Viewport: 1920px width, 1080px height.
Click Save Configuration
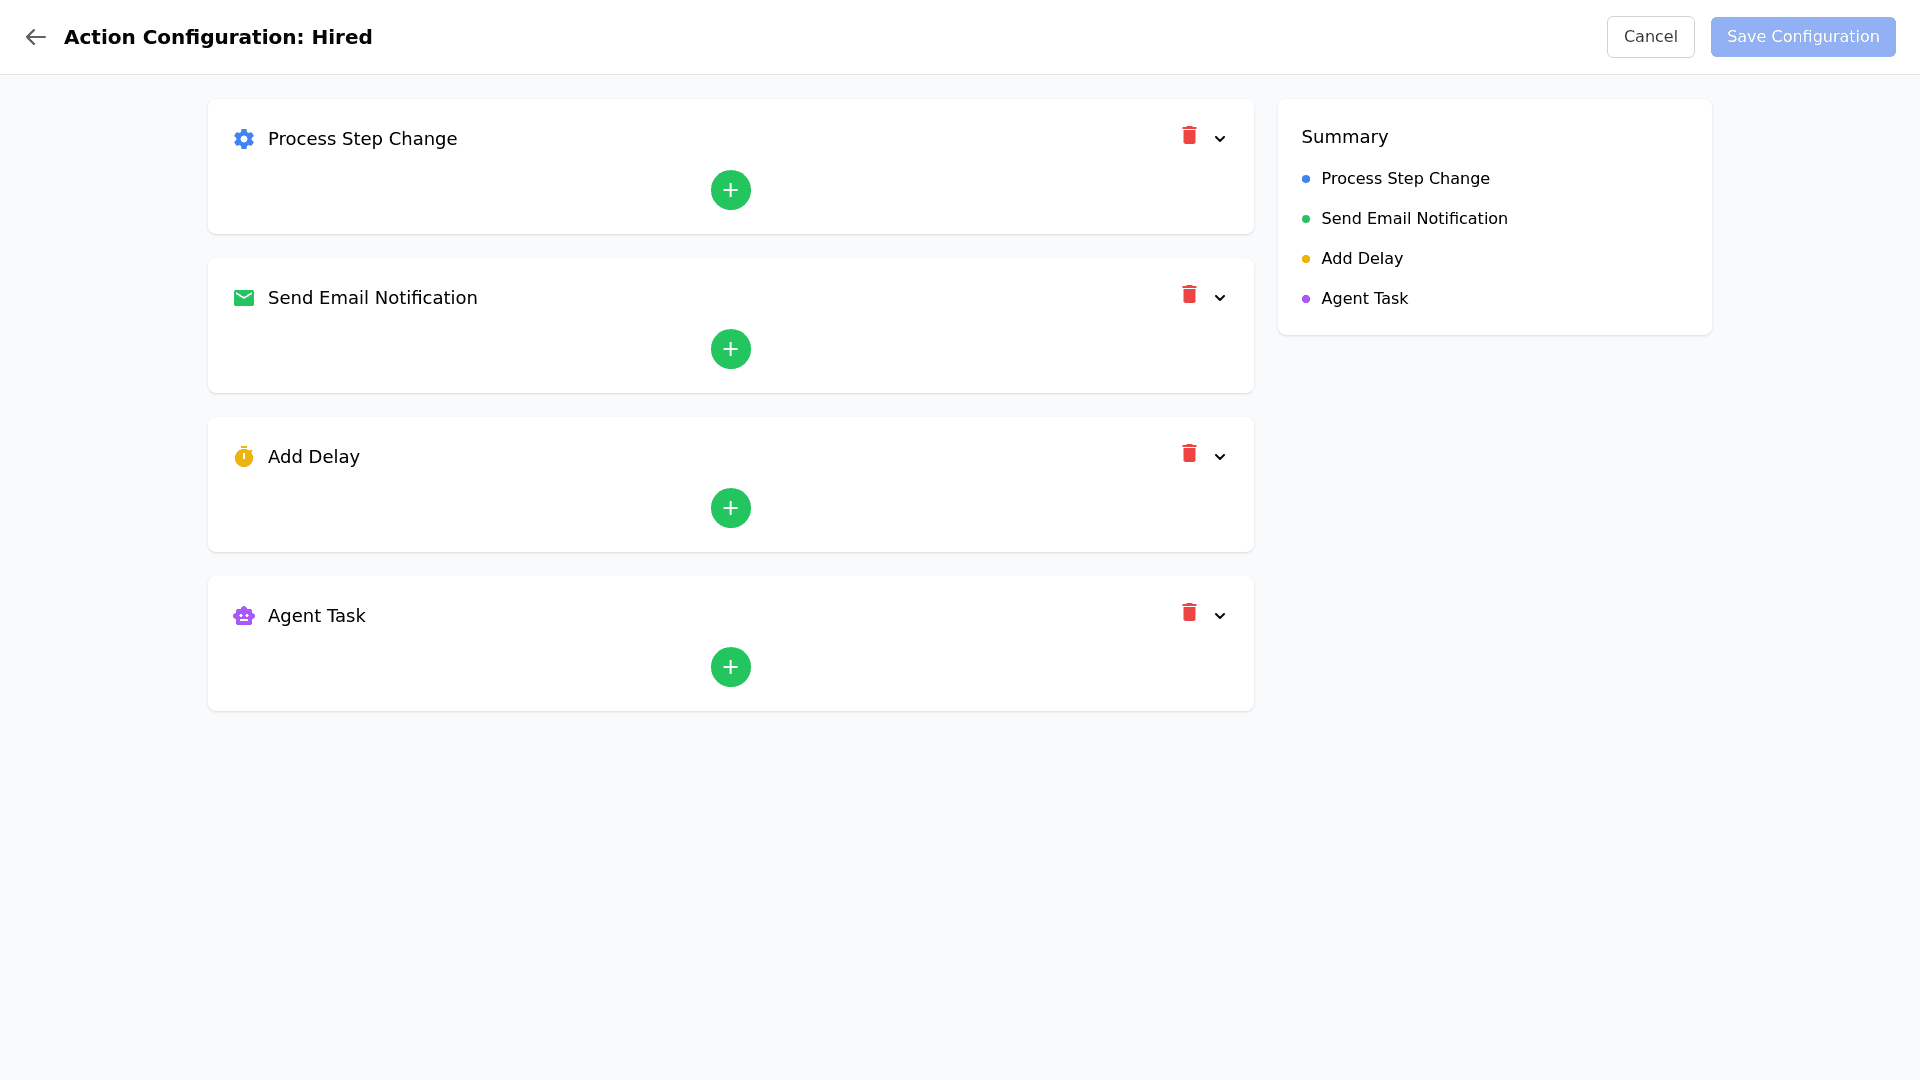pyautogui.click(x=1802, y=37)
